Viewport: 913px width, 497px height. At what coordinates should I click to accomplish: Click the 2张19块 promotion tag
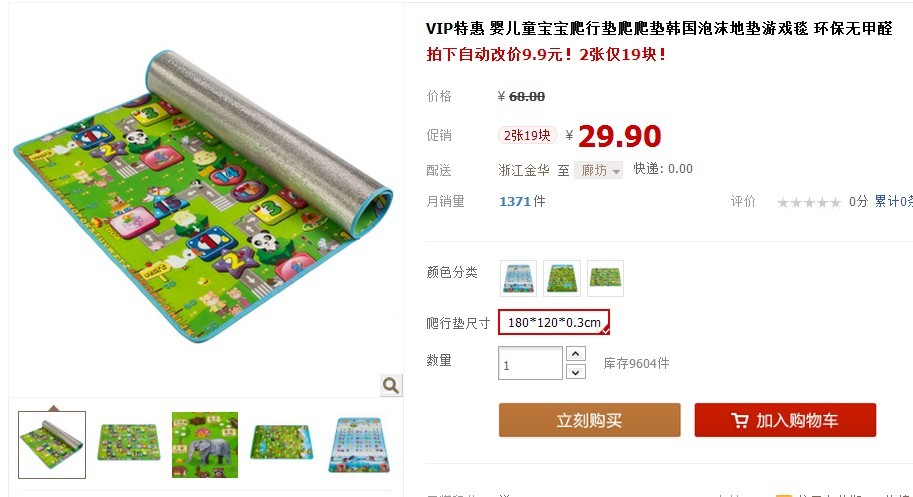click(x=527, y=135)
